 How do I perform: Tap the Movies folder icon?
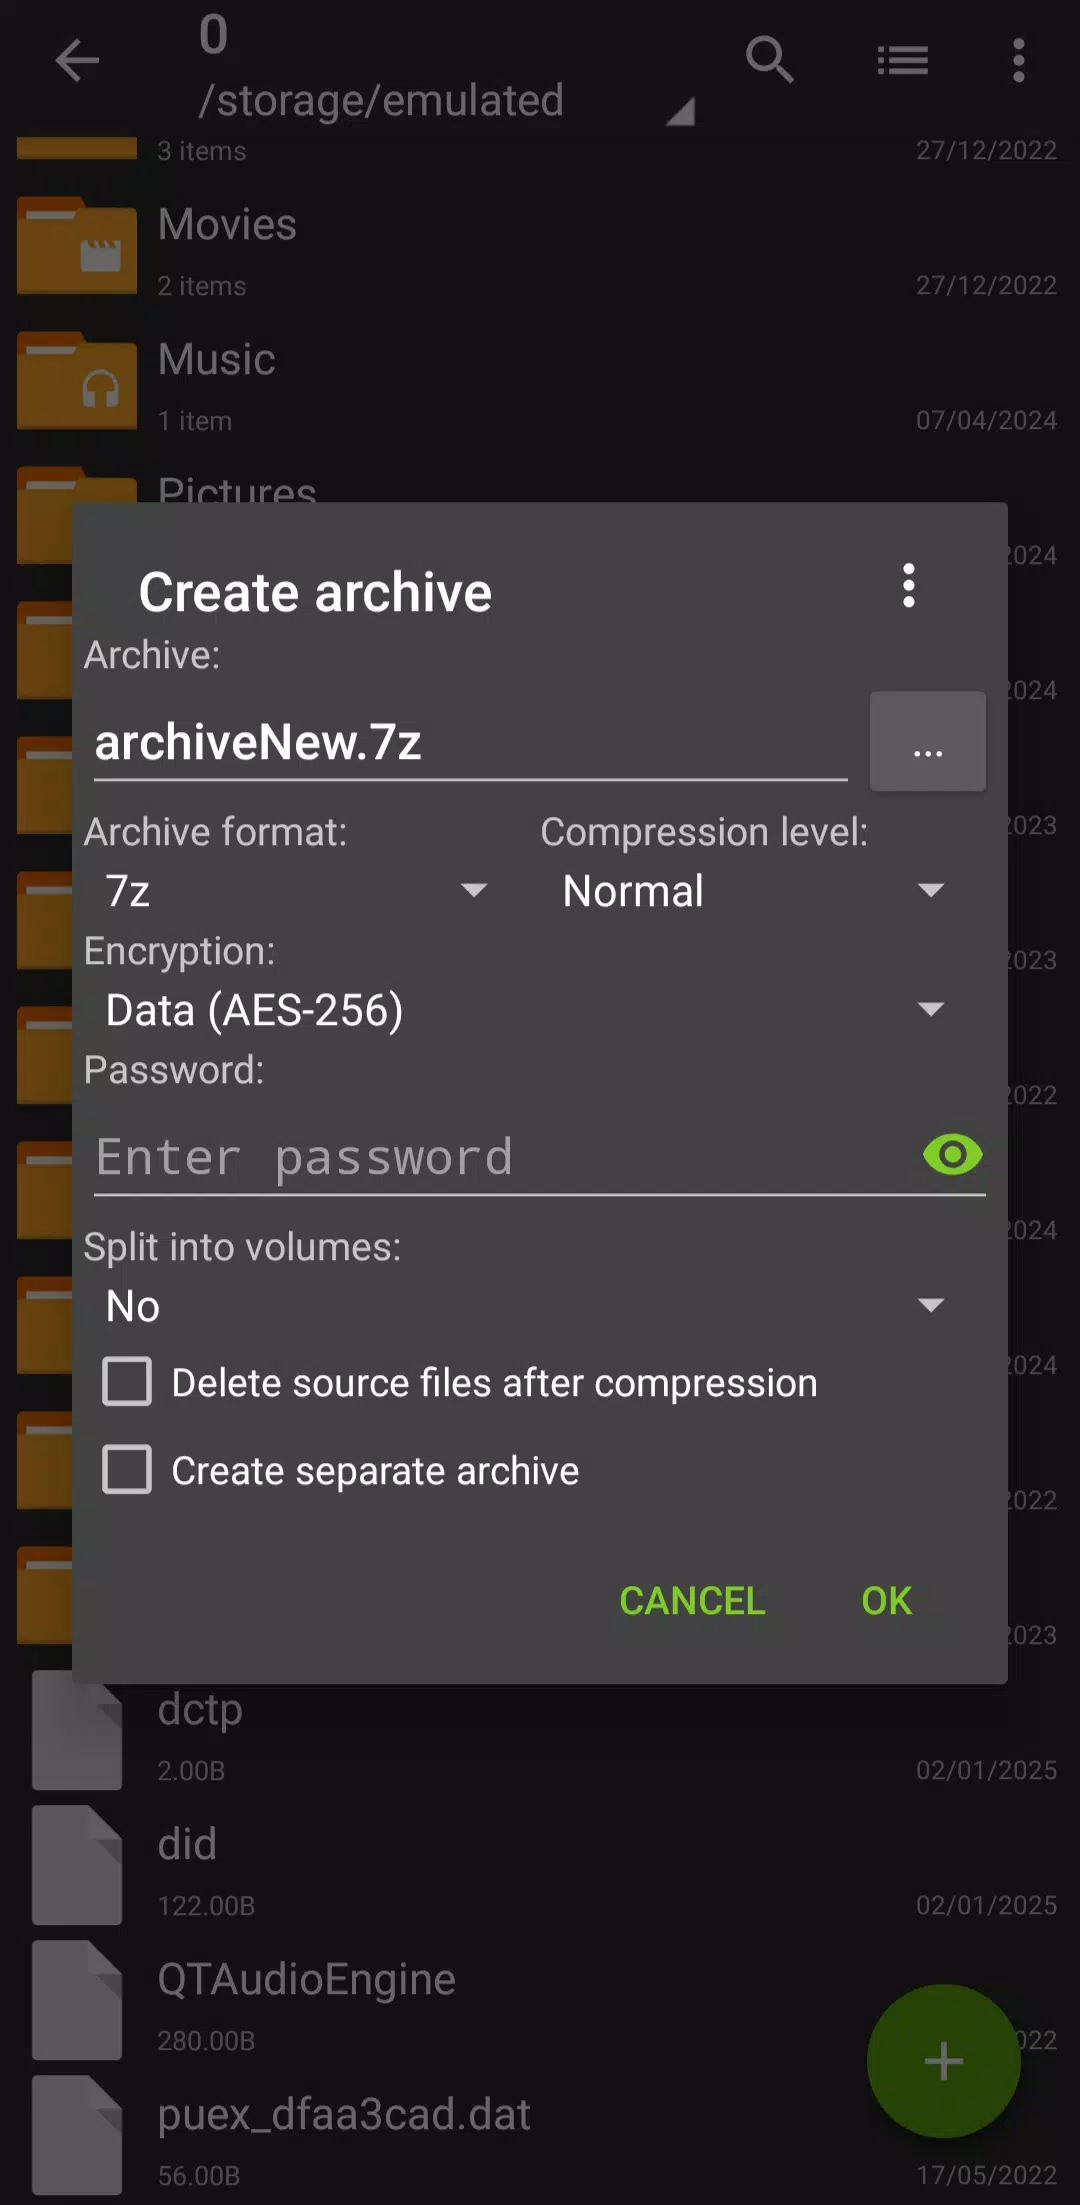[77, 248]
